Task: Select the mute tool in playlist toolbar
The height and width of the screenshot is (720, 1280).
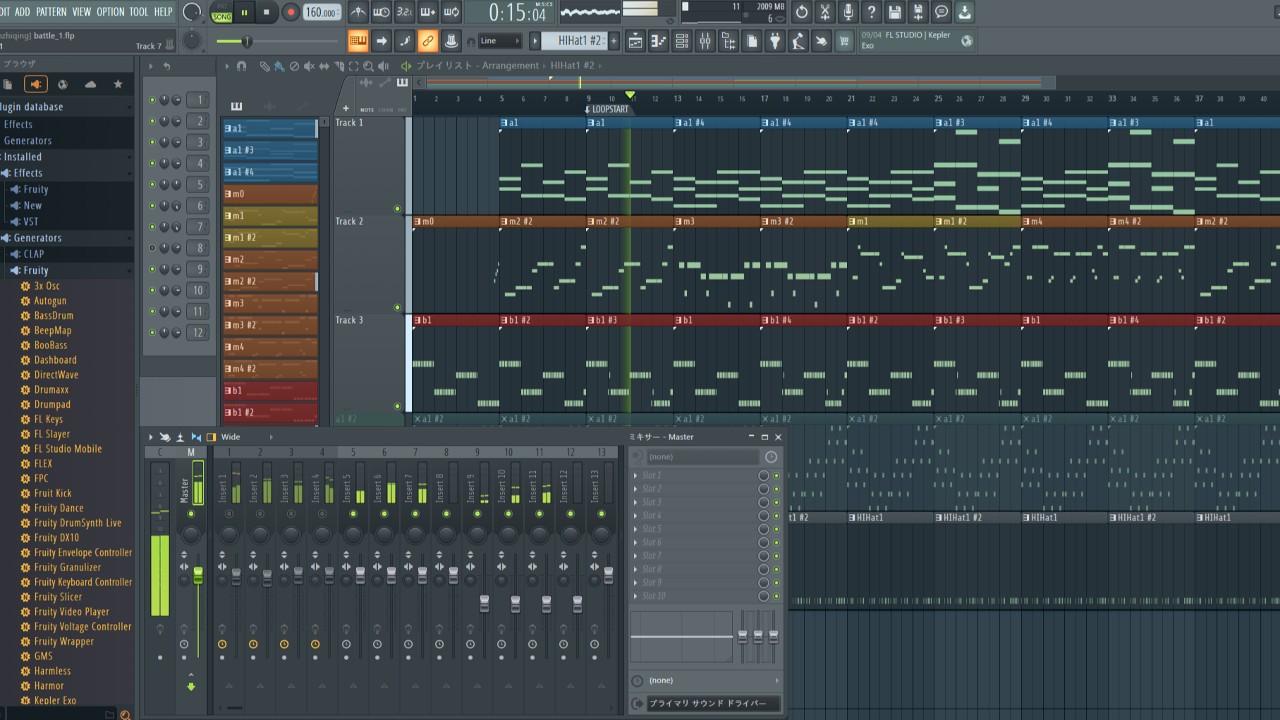Action: coord(309,66)
